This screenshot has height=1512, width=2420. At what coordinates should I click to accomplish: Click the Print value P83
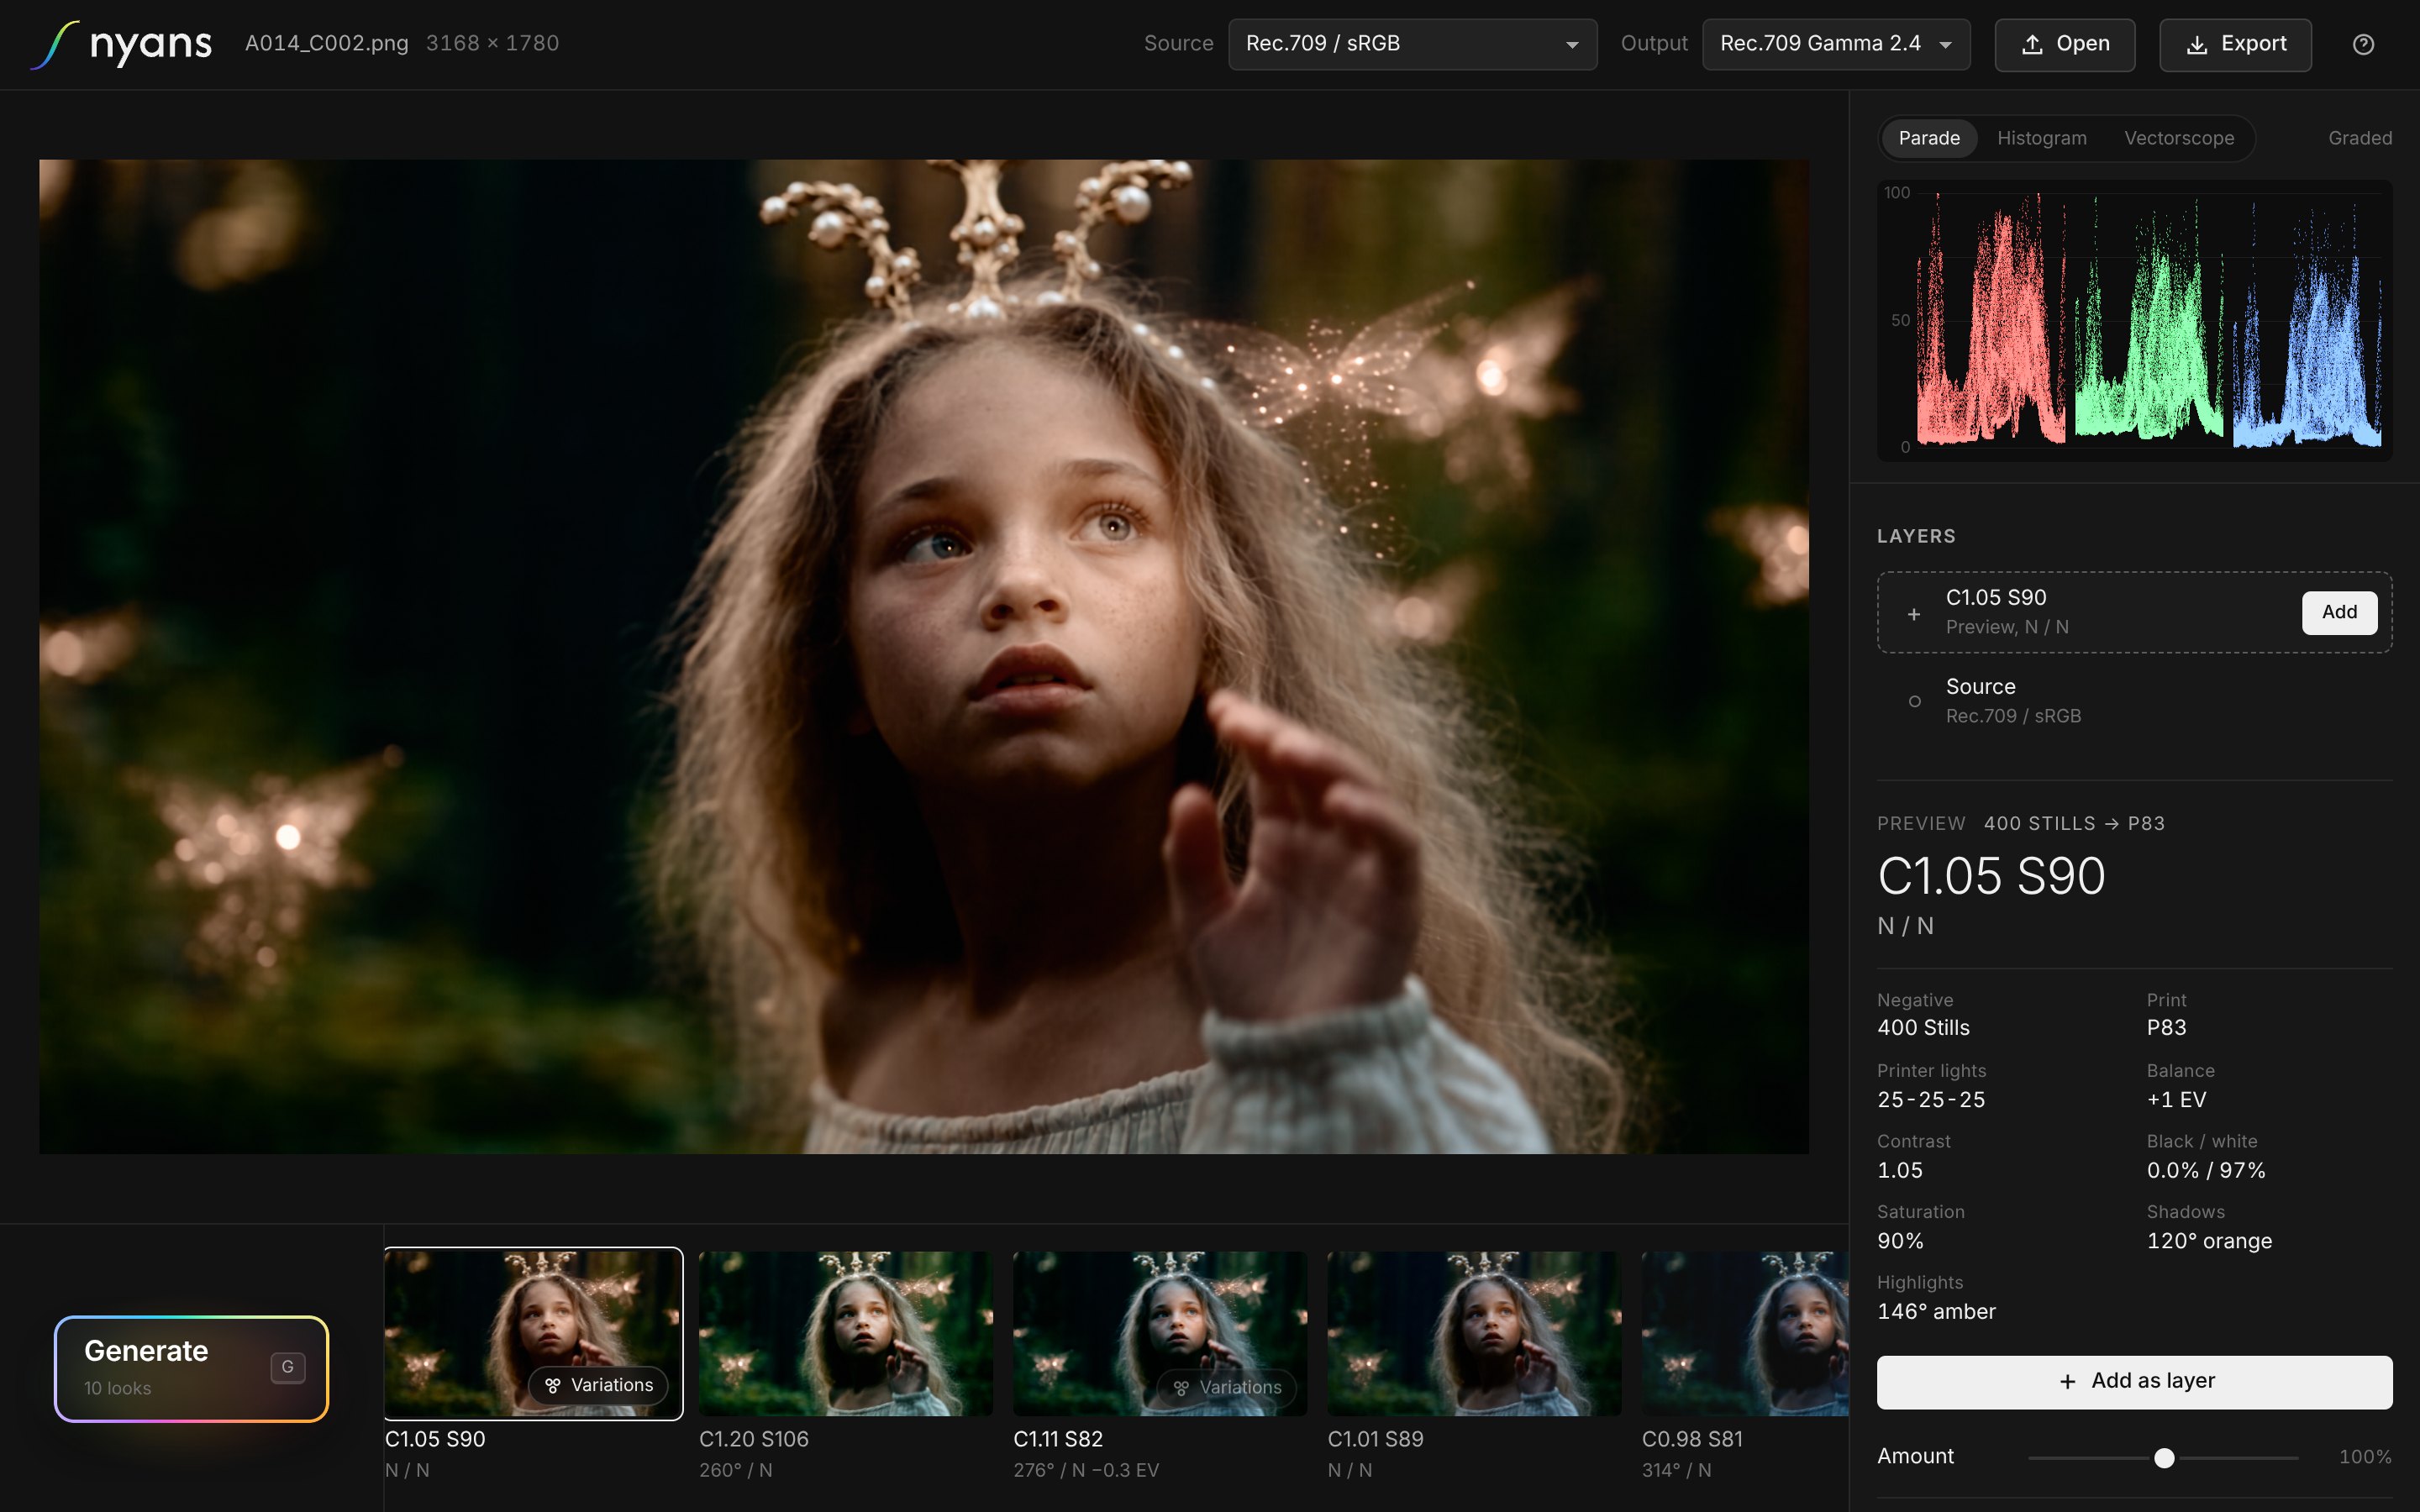pos(2166,1027)
